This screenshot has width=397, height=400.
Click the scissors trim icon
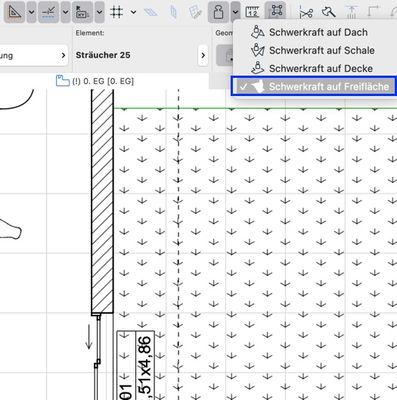[x=306, y=13]
